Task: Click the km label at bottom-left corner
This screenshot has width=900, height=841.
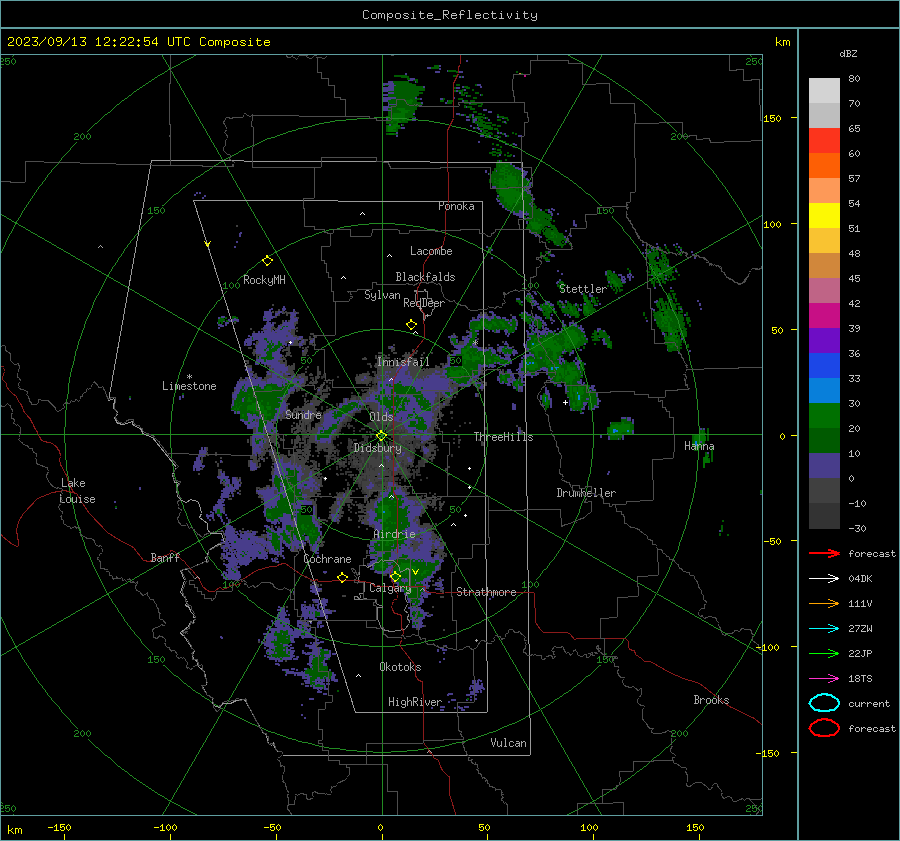Action: 14,830
